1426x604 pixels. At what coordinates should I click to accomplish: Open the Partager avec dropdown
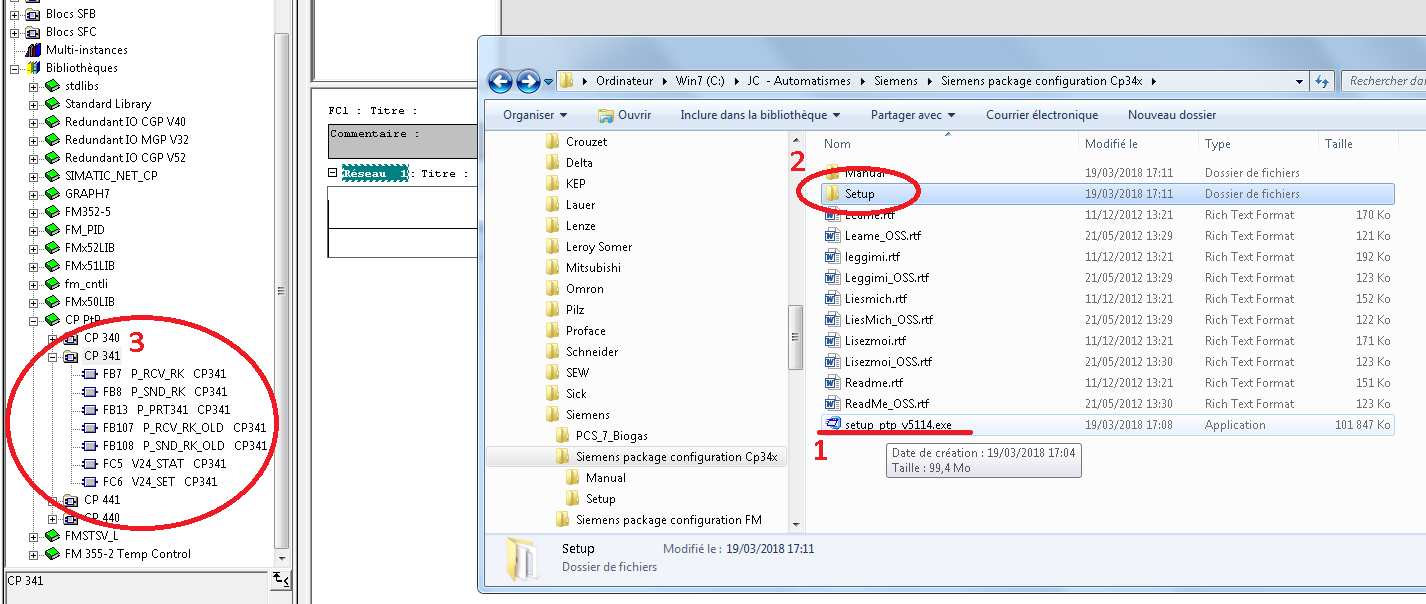(x=912, y=115)
